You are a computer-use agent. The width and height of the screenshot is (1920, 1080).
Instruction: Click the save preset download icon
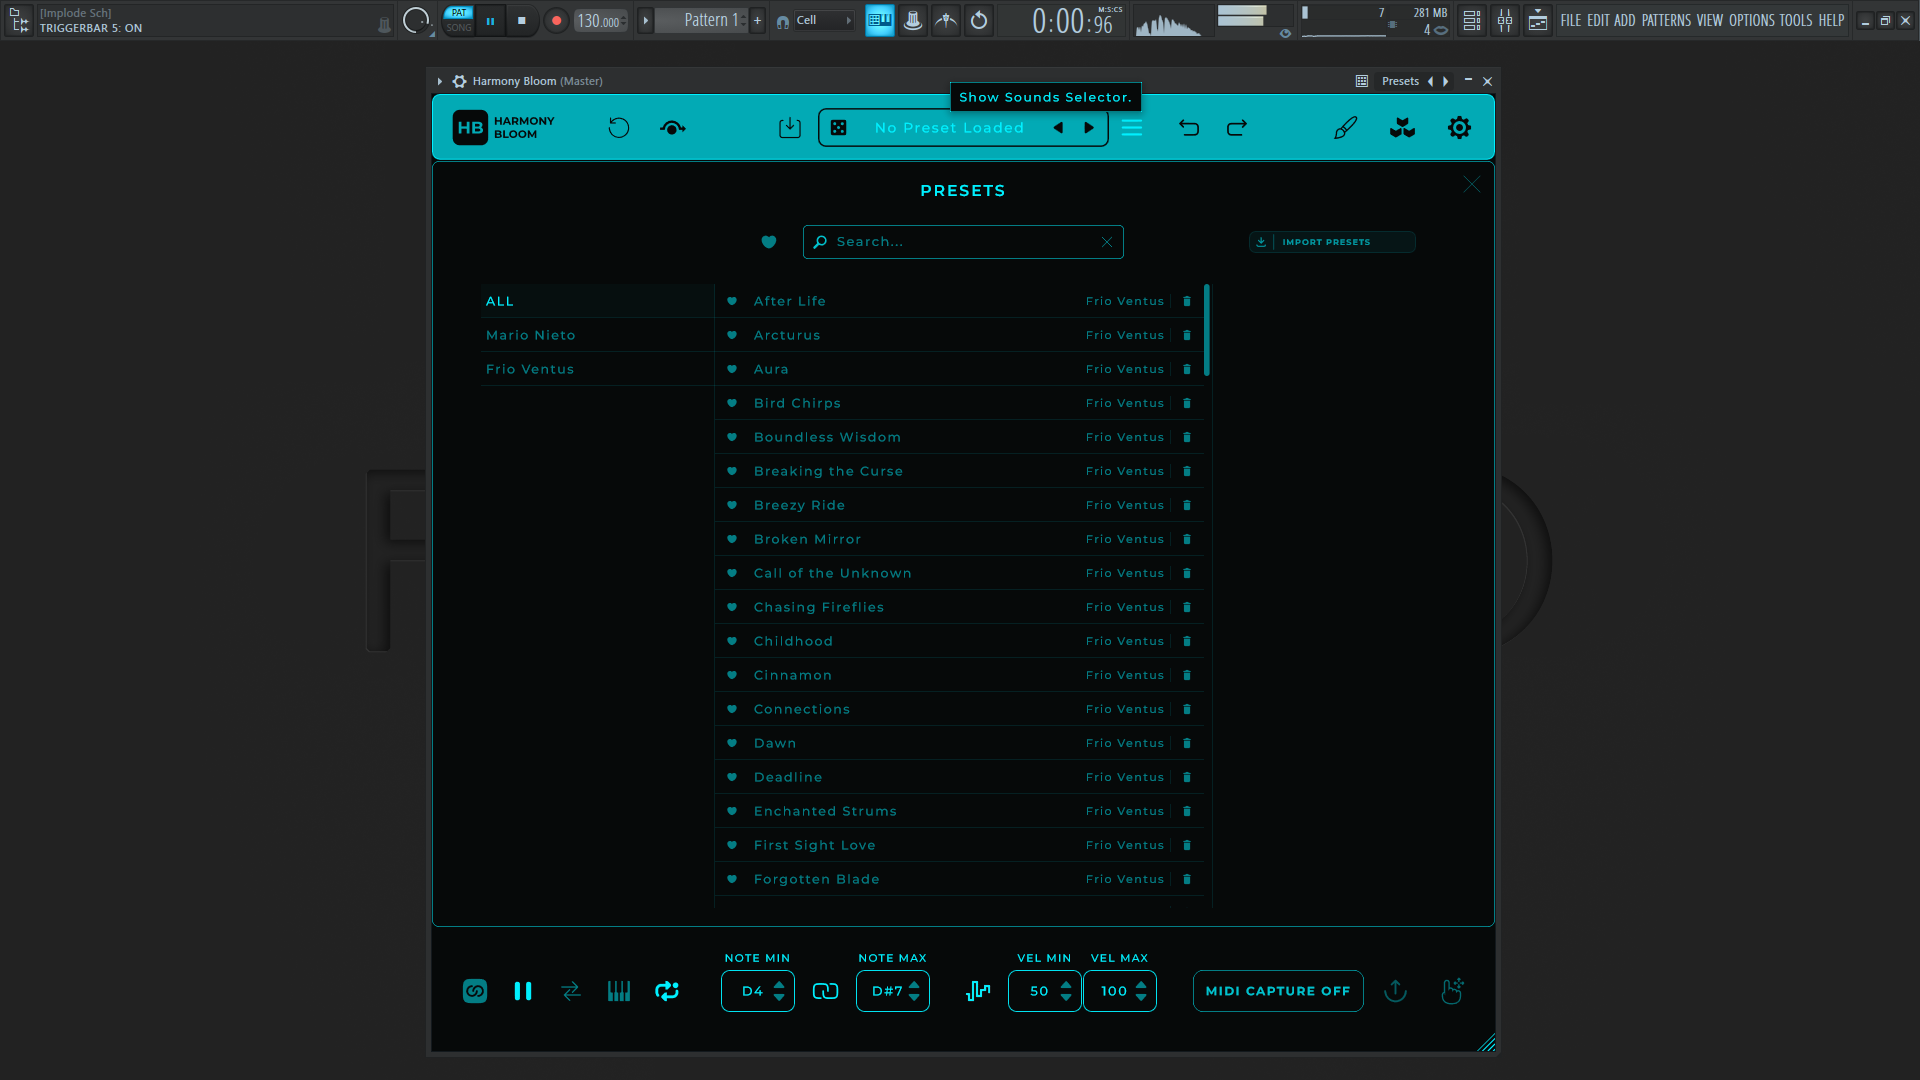pos(790,128)
